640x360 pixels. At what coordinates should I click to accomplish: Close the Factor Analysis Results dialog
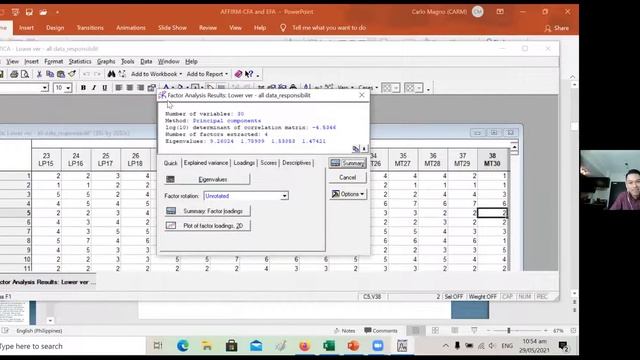362,95
